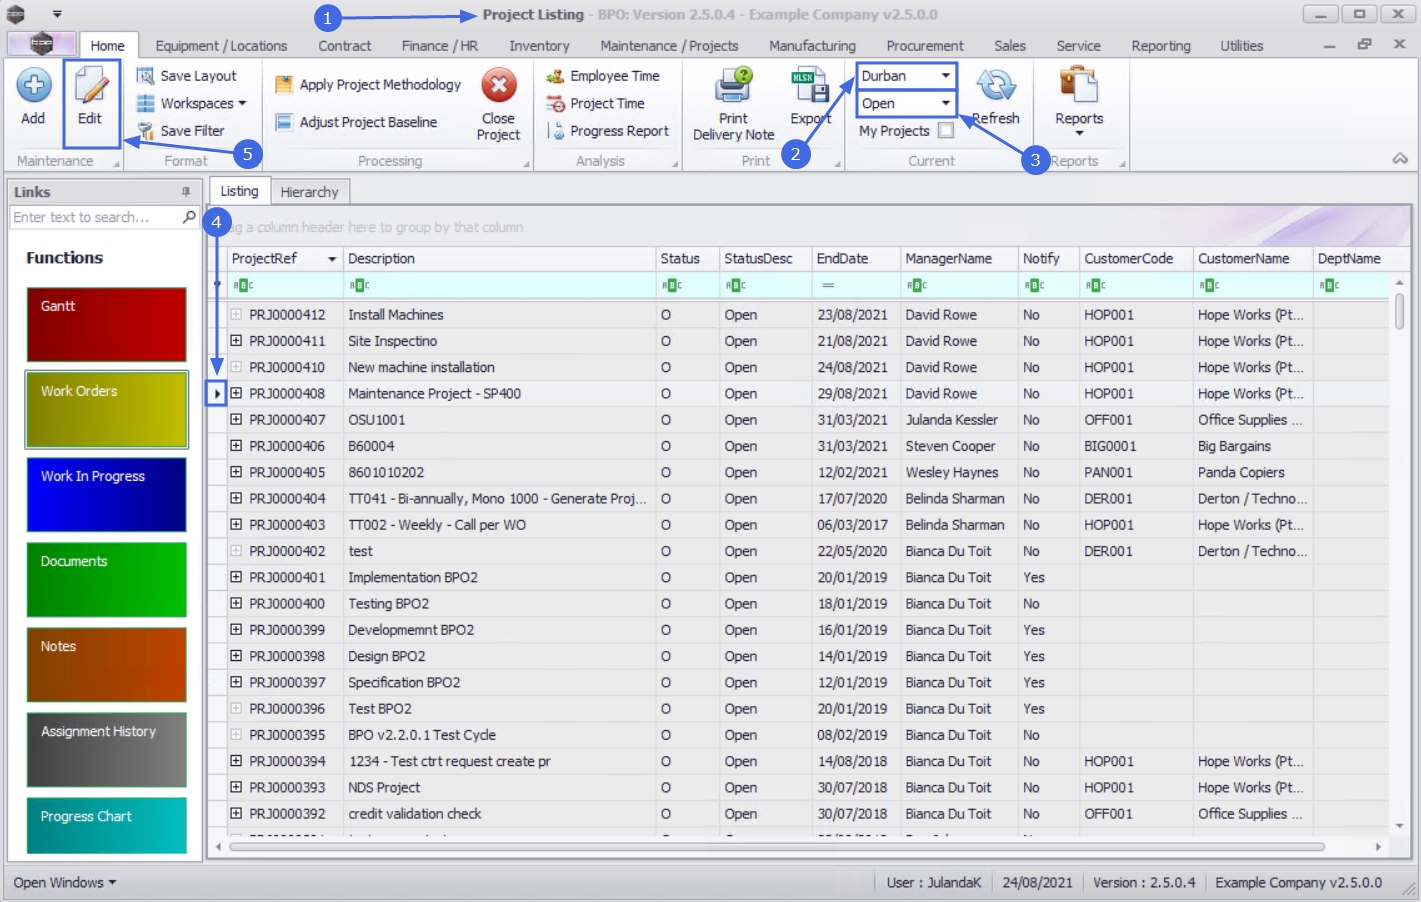The image size is (1421, 902).
Task: Click the ManagerName column header
Action: (x=959, y=259)
